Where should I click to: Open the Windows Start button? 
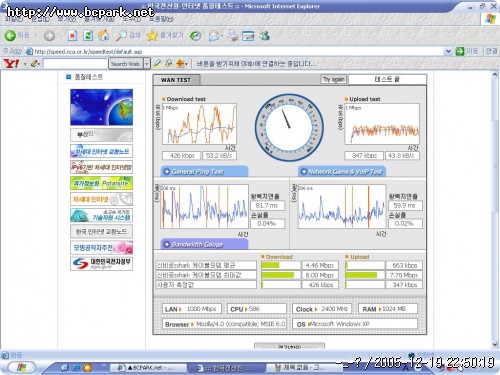coord(22,367)
